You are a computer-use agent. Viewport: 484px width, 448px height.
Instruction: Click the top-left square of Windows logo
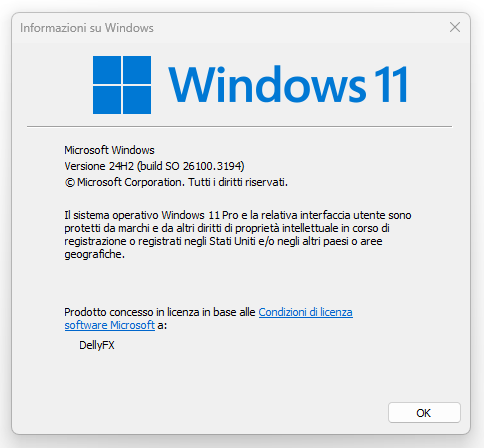coord(107,70)
